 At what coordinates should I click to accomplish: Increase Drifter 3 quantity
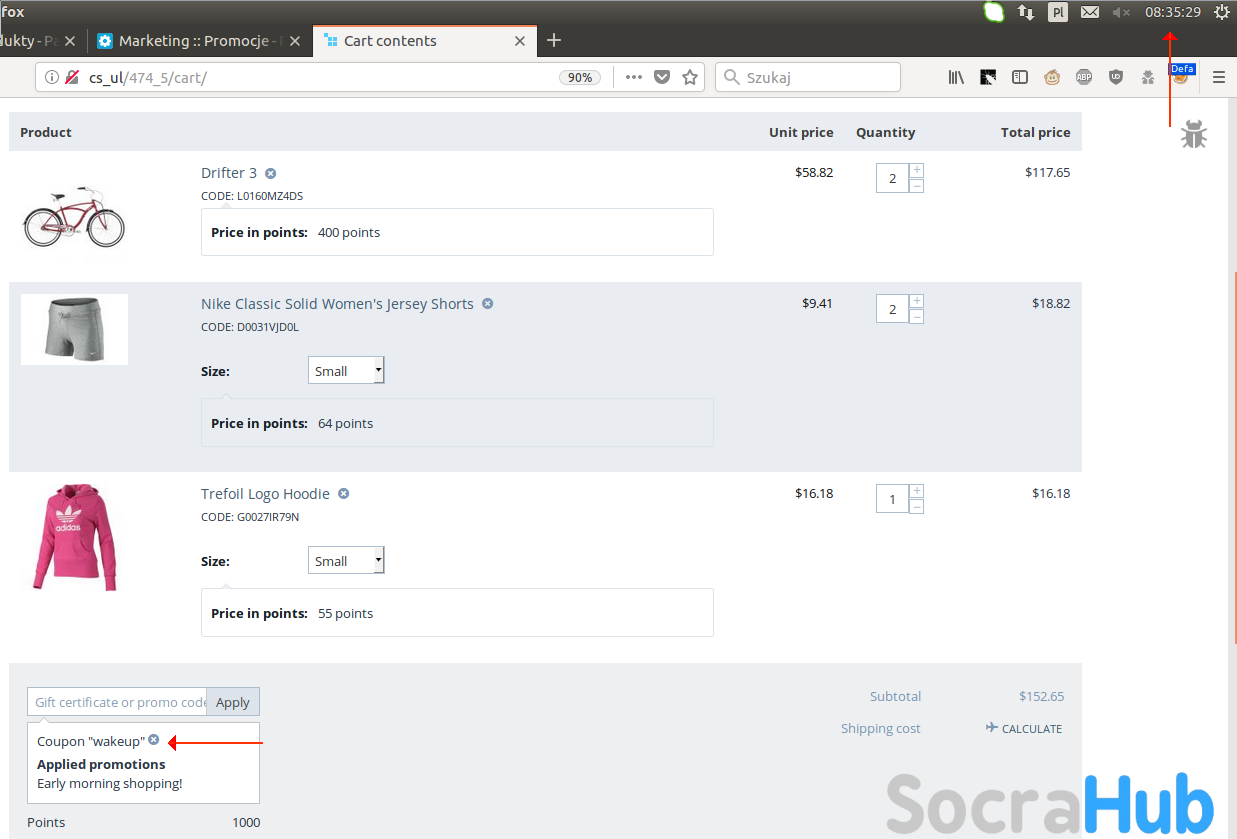pyautogui.click(x=917, y=170)
